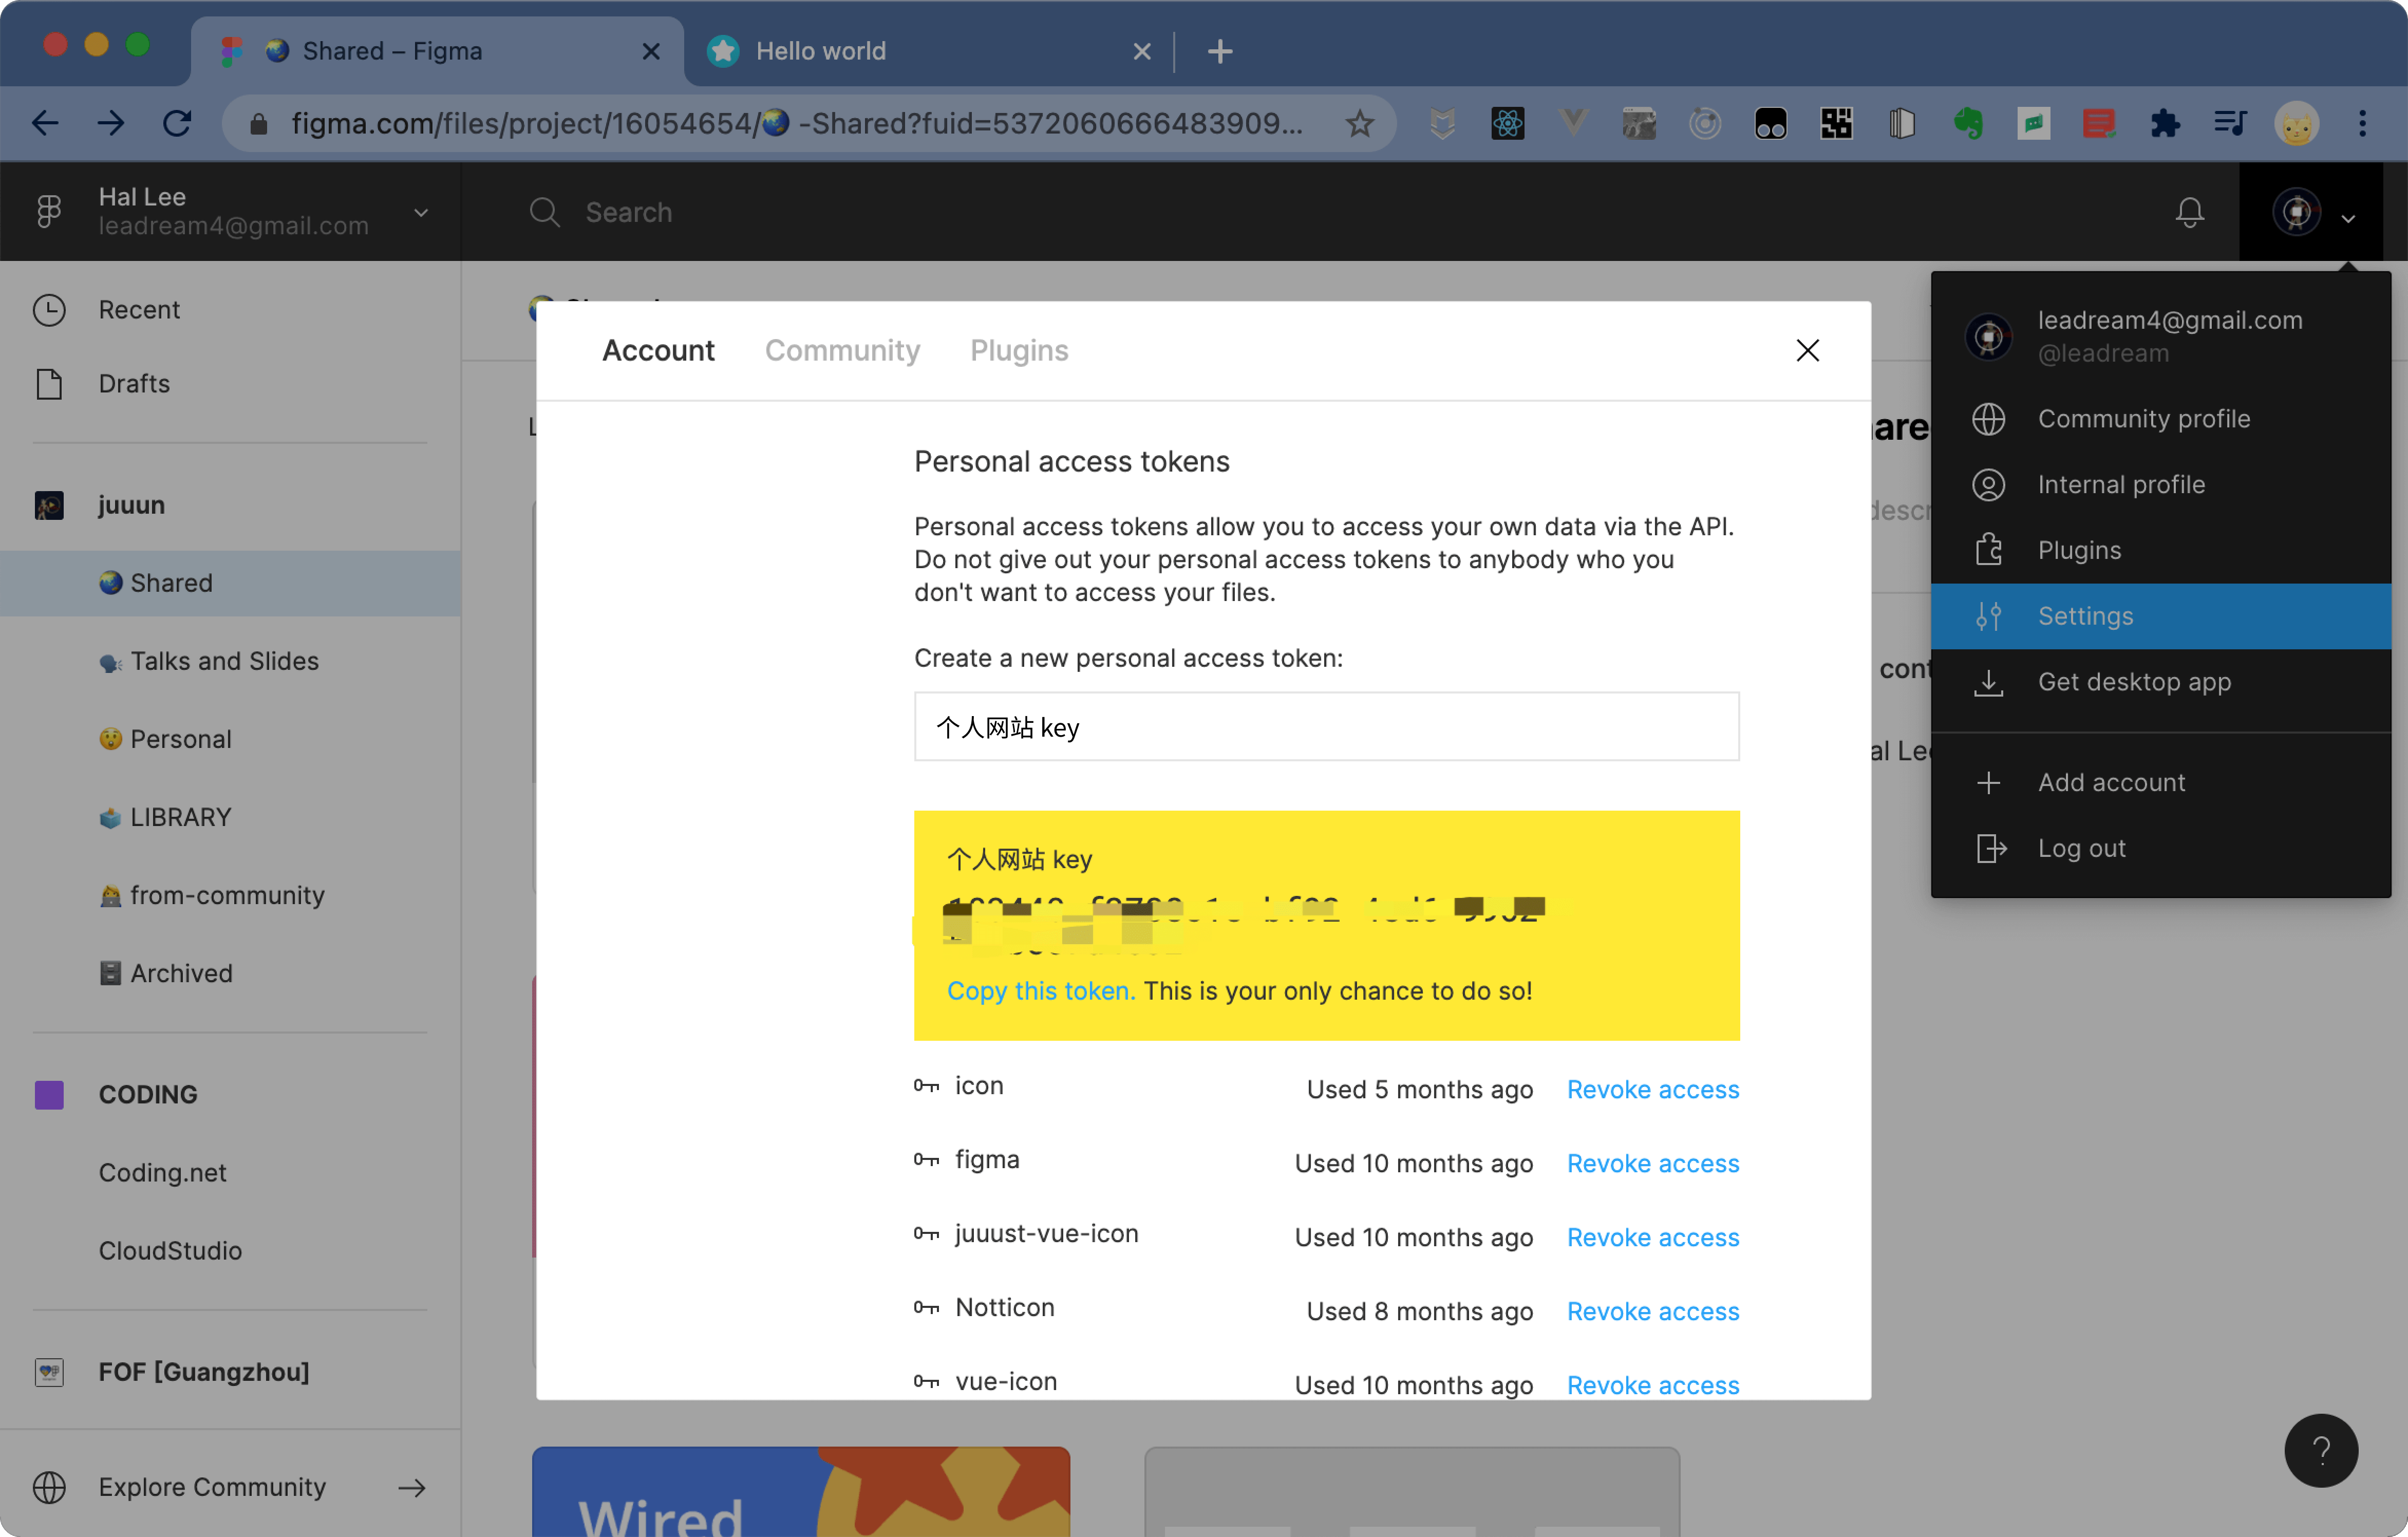Click the key icon beside figma token
The image size is (2408, 1537).
[x=926, y=1159]
